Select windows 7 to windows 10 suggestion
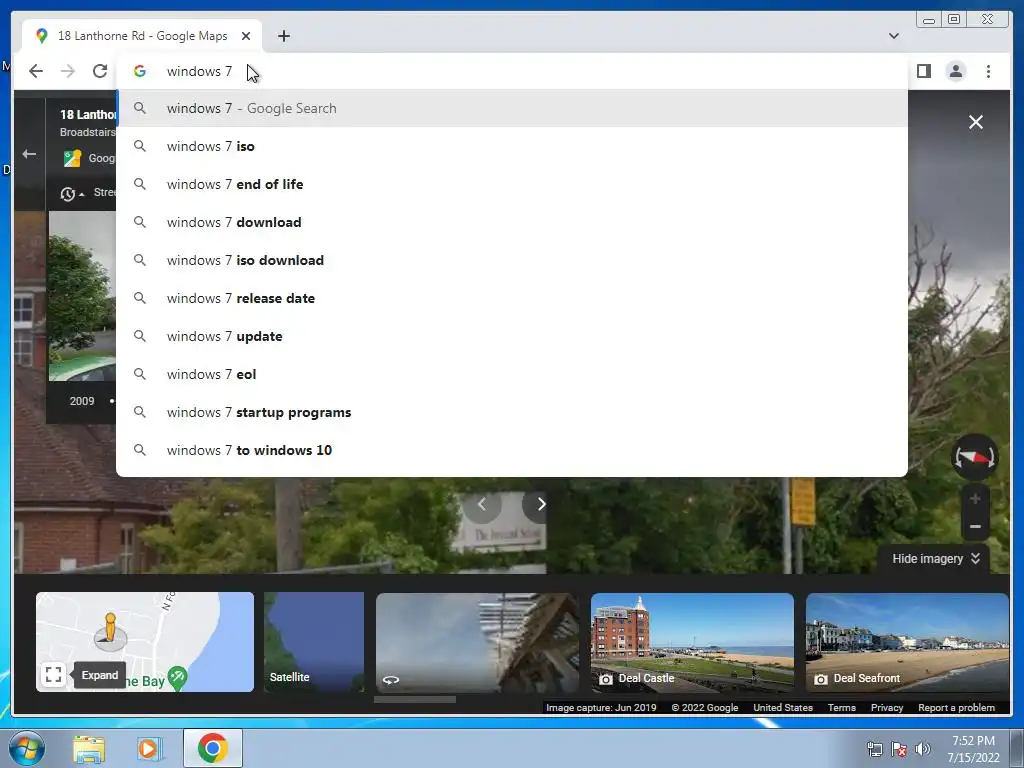Image resolution: width=1024 pixels, height=768 pixels. (x=512, y=450)
